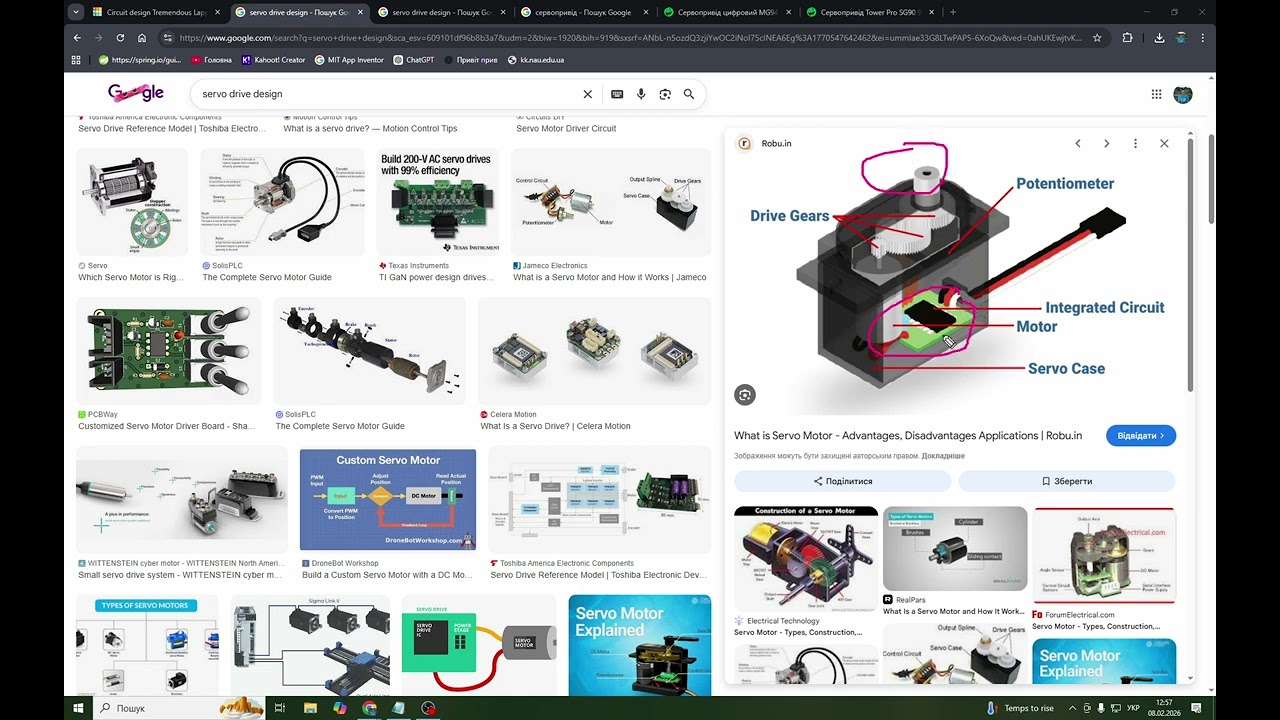Open Servo Motor Explained blue thumbnail in results

tap(639, 646)
